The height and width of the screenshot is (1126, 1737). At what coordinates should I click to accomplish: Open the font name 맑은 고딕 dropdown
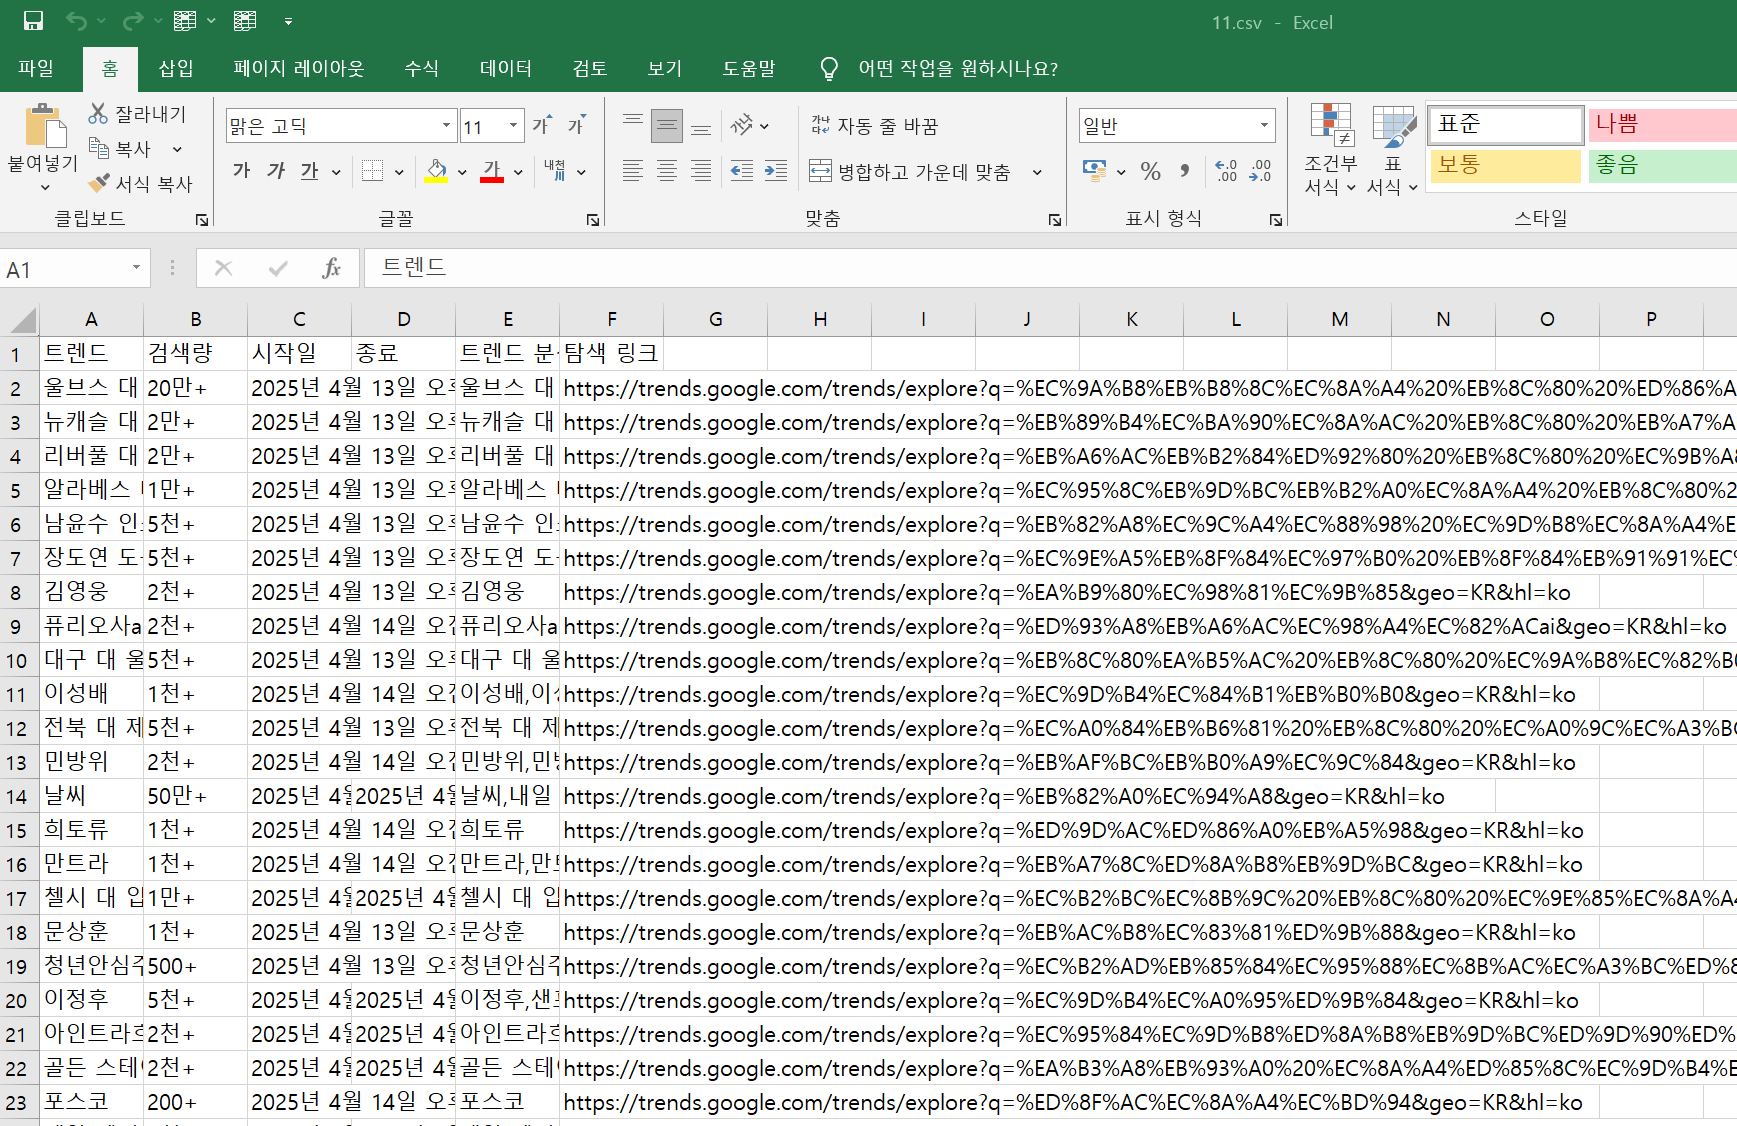[446, 125]
